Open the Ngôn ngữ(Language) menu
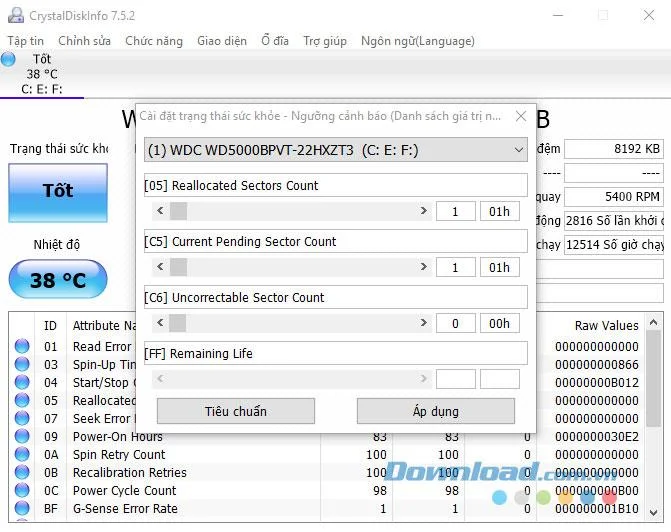 (x=418, y=41)
